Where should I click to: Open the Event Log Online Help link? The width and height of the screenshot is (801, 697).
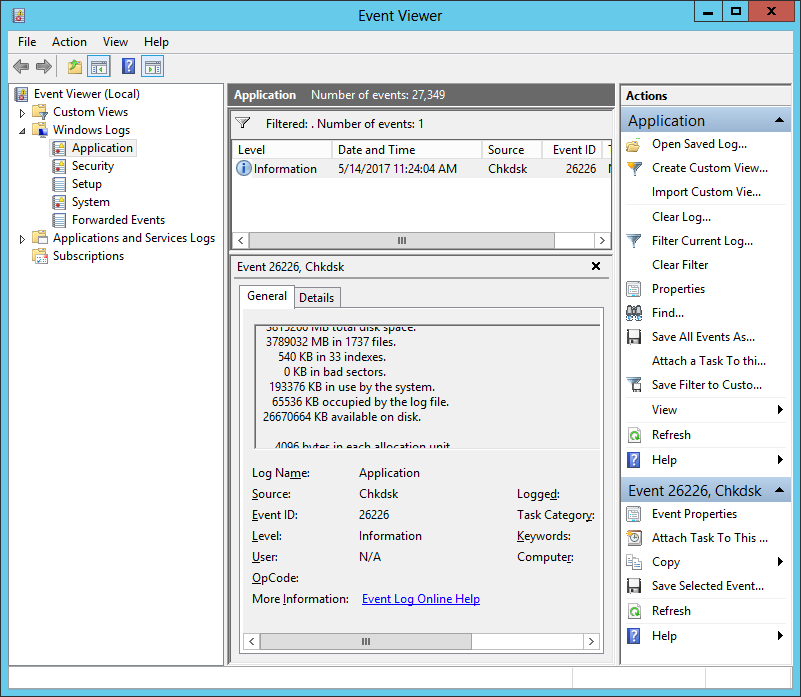click(x=420, y=599)
